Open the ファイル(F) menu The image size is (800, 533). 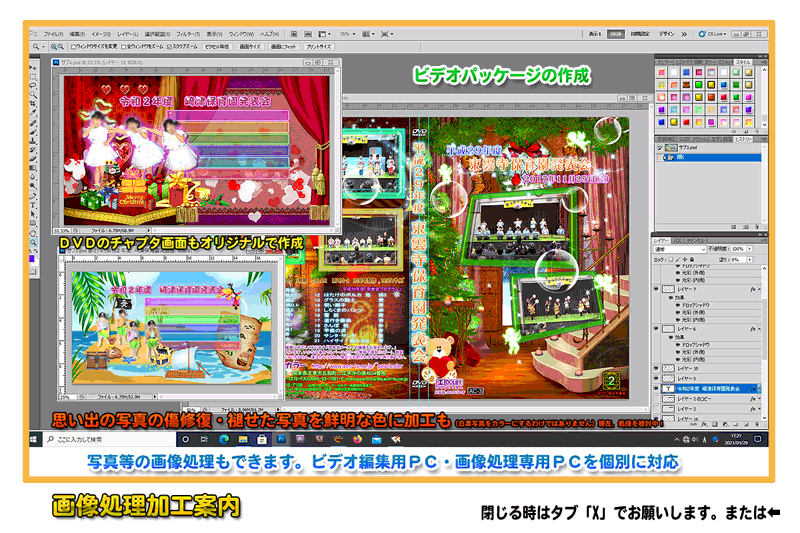click(54, 34)
